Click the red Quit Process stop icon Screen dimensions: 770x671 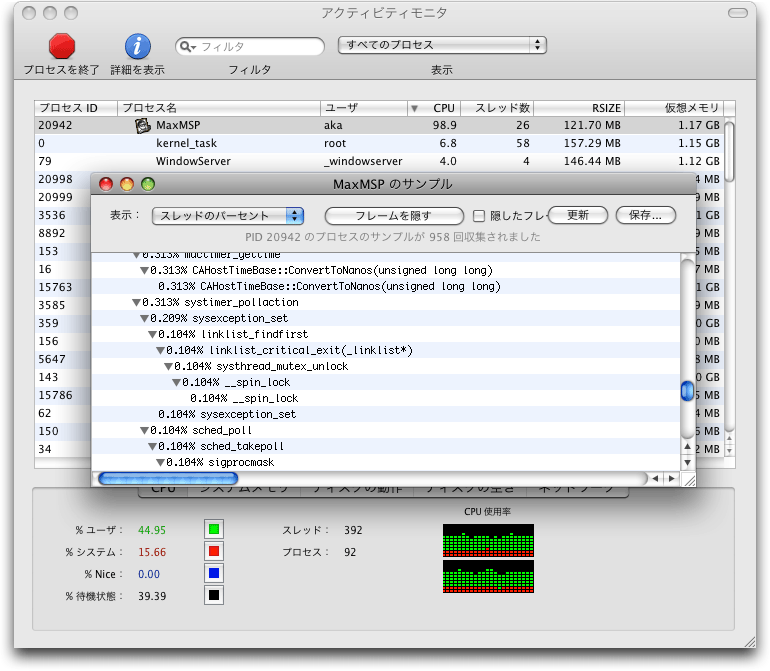click(62, 46)
